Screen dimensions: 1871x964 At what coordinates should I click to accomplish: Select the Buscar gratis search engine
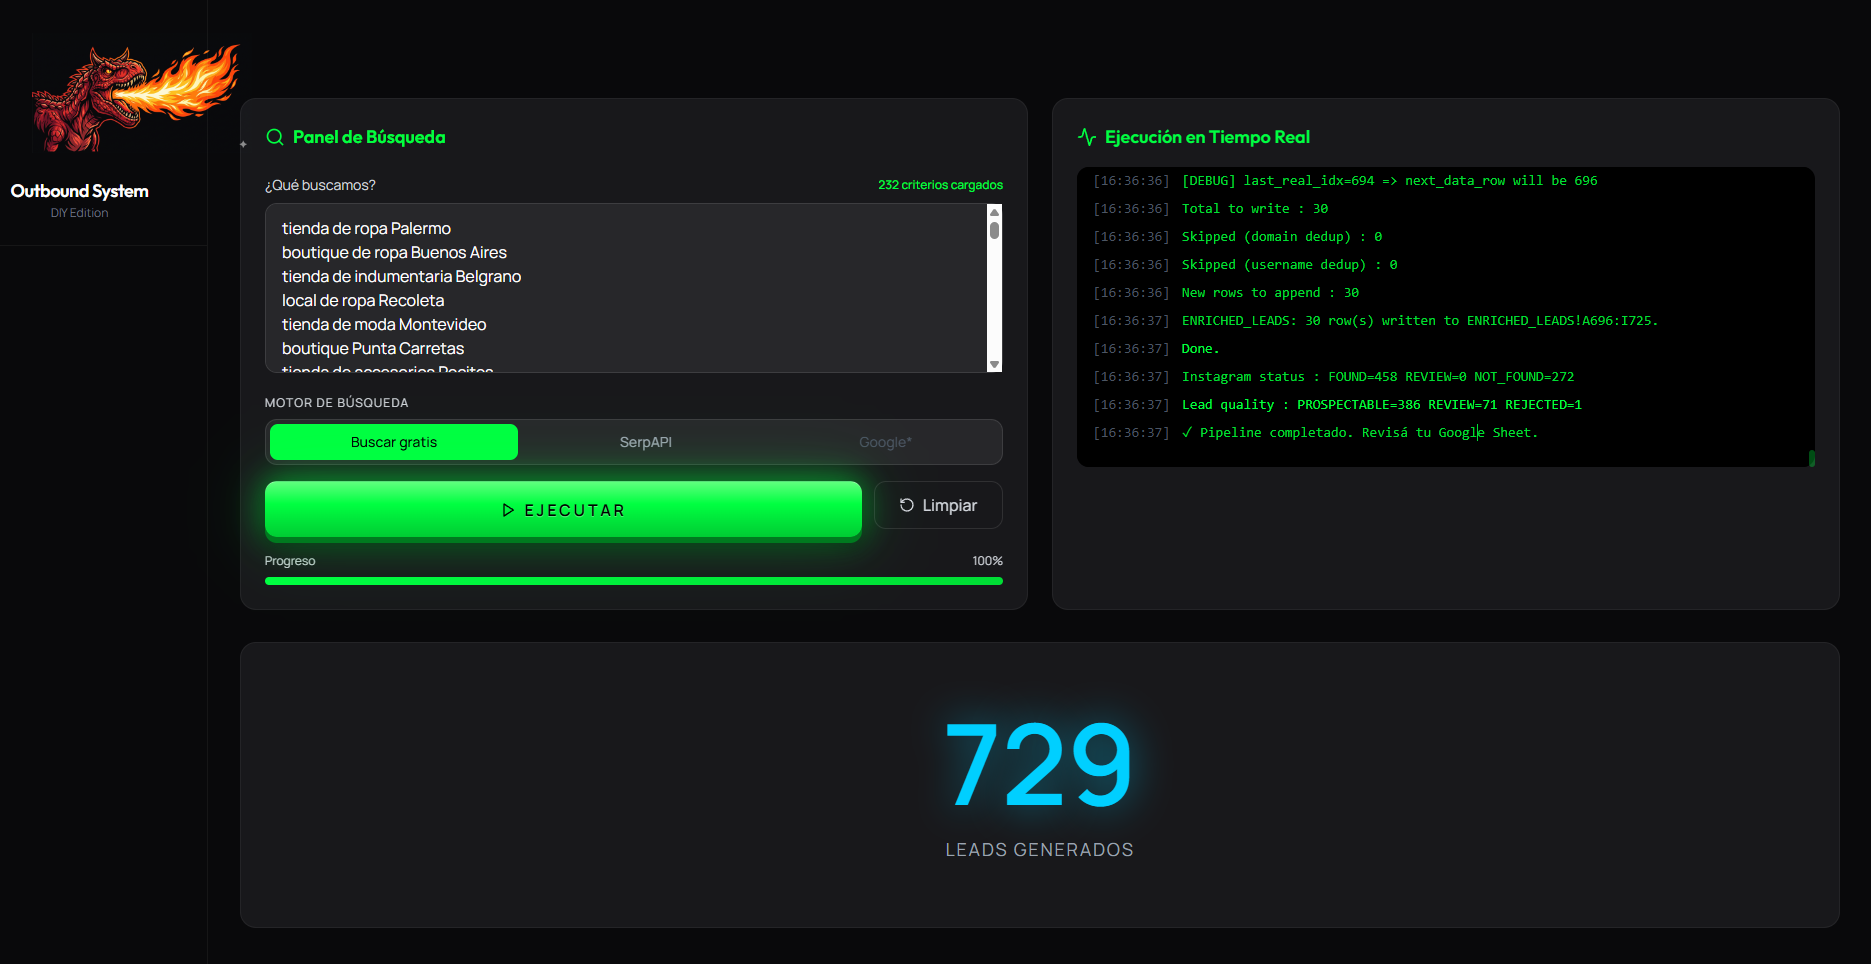click(394, 442)
